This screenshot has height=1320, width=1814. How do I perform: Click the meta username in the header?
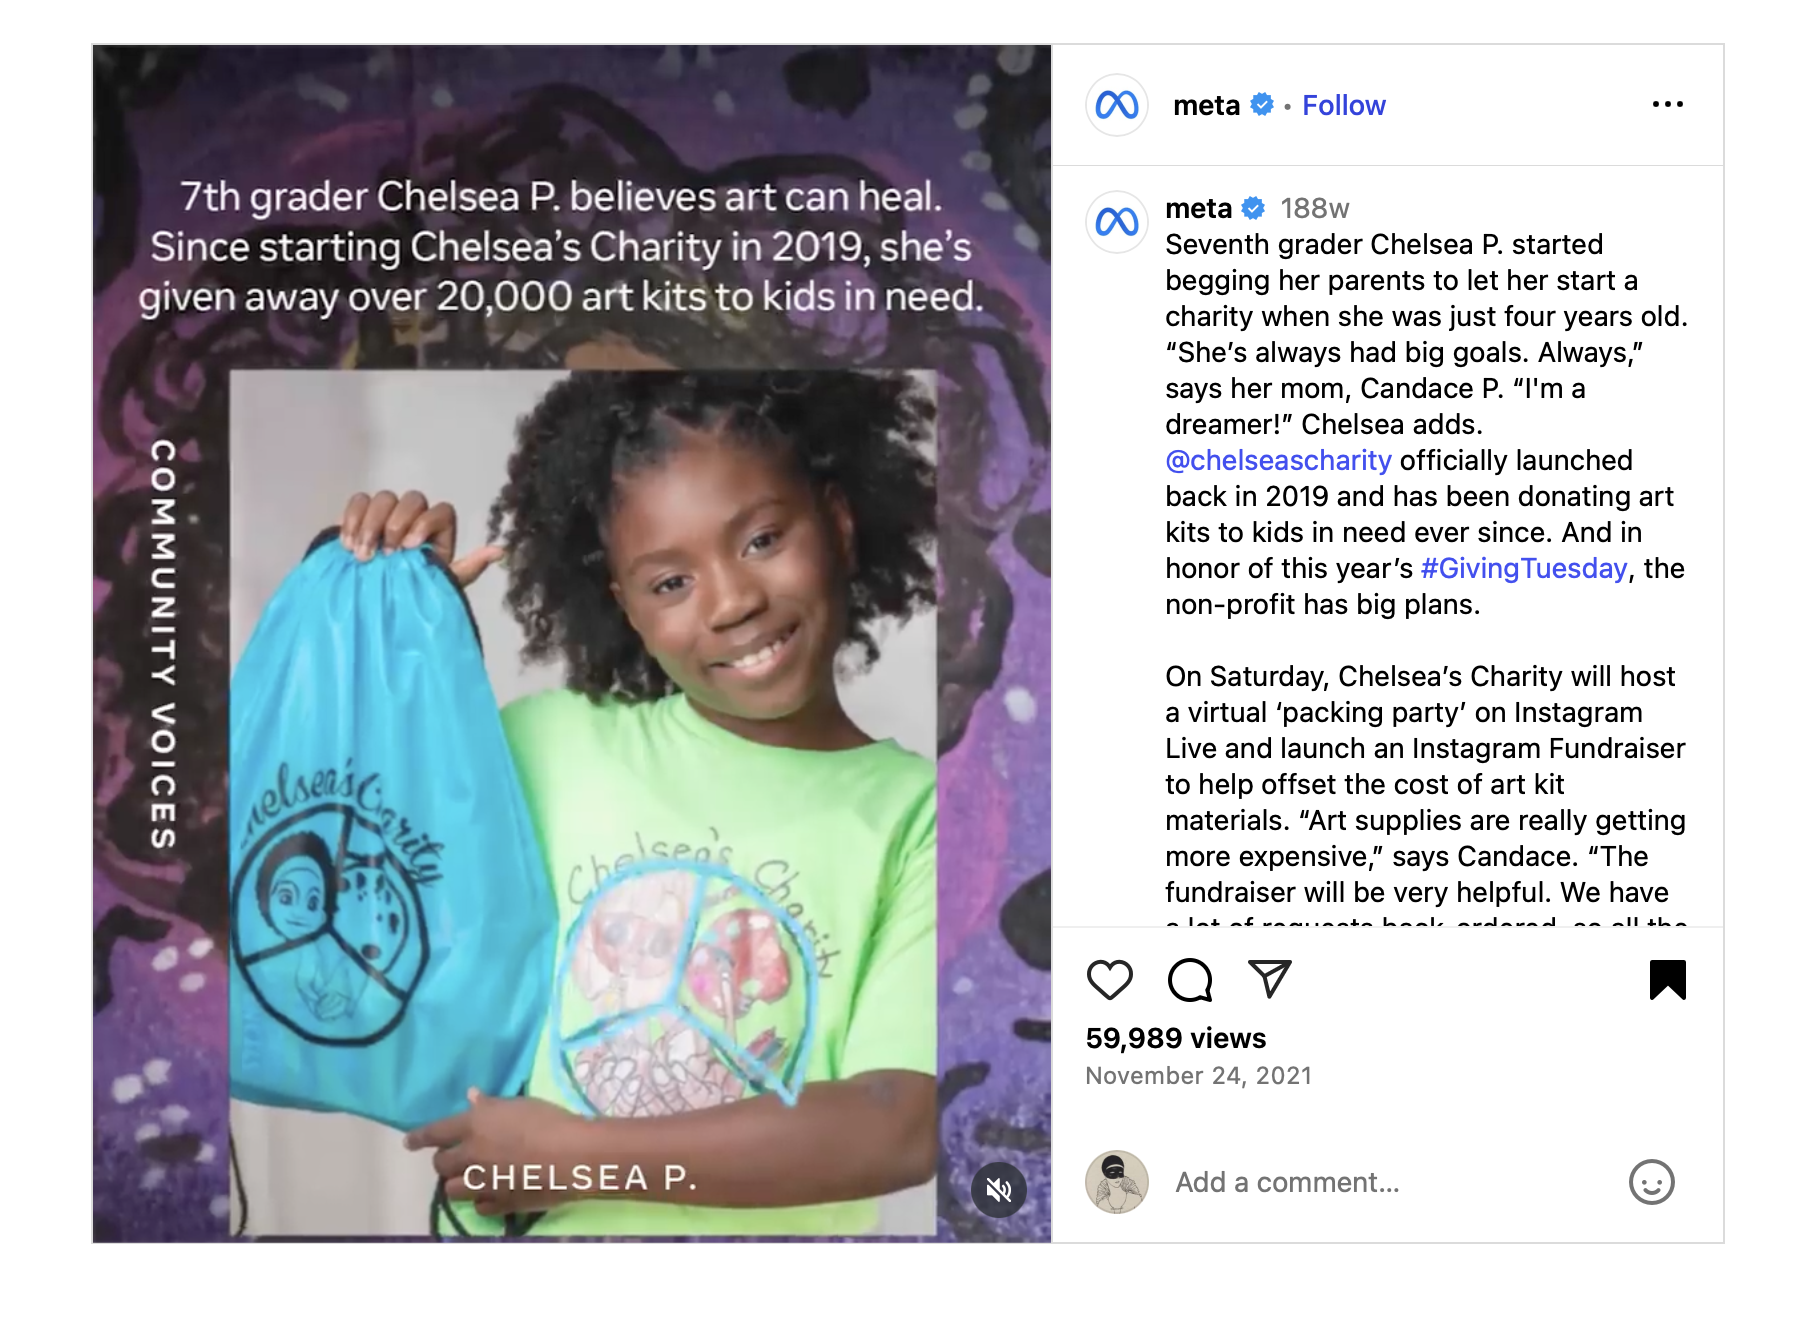point(1206,105)
